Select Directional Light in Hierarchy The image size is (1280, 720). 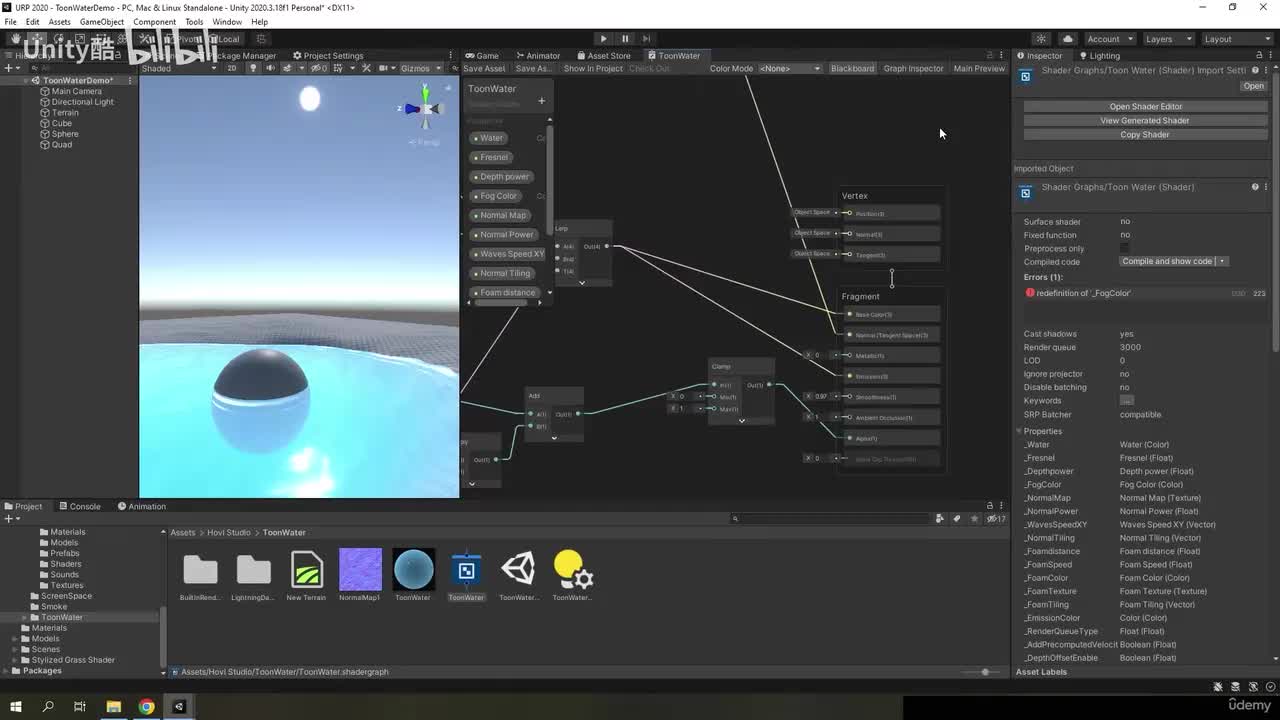[x=82, y=102]
